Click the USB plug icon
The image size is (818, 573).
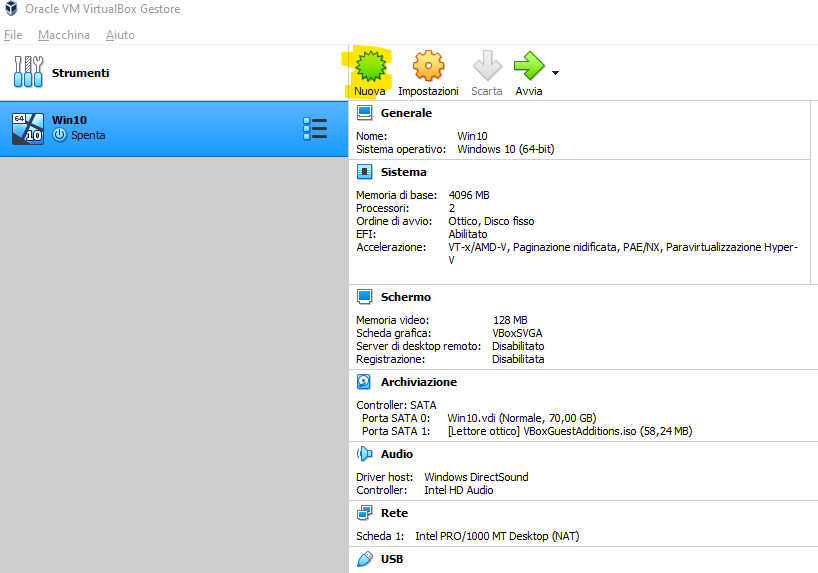(364, 559)
